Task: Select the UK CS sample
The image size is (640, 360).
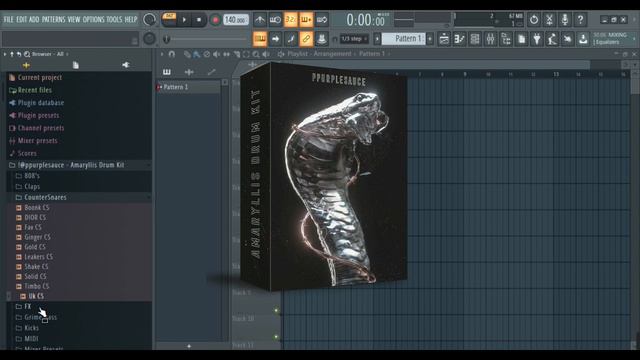Action: 32,296
